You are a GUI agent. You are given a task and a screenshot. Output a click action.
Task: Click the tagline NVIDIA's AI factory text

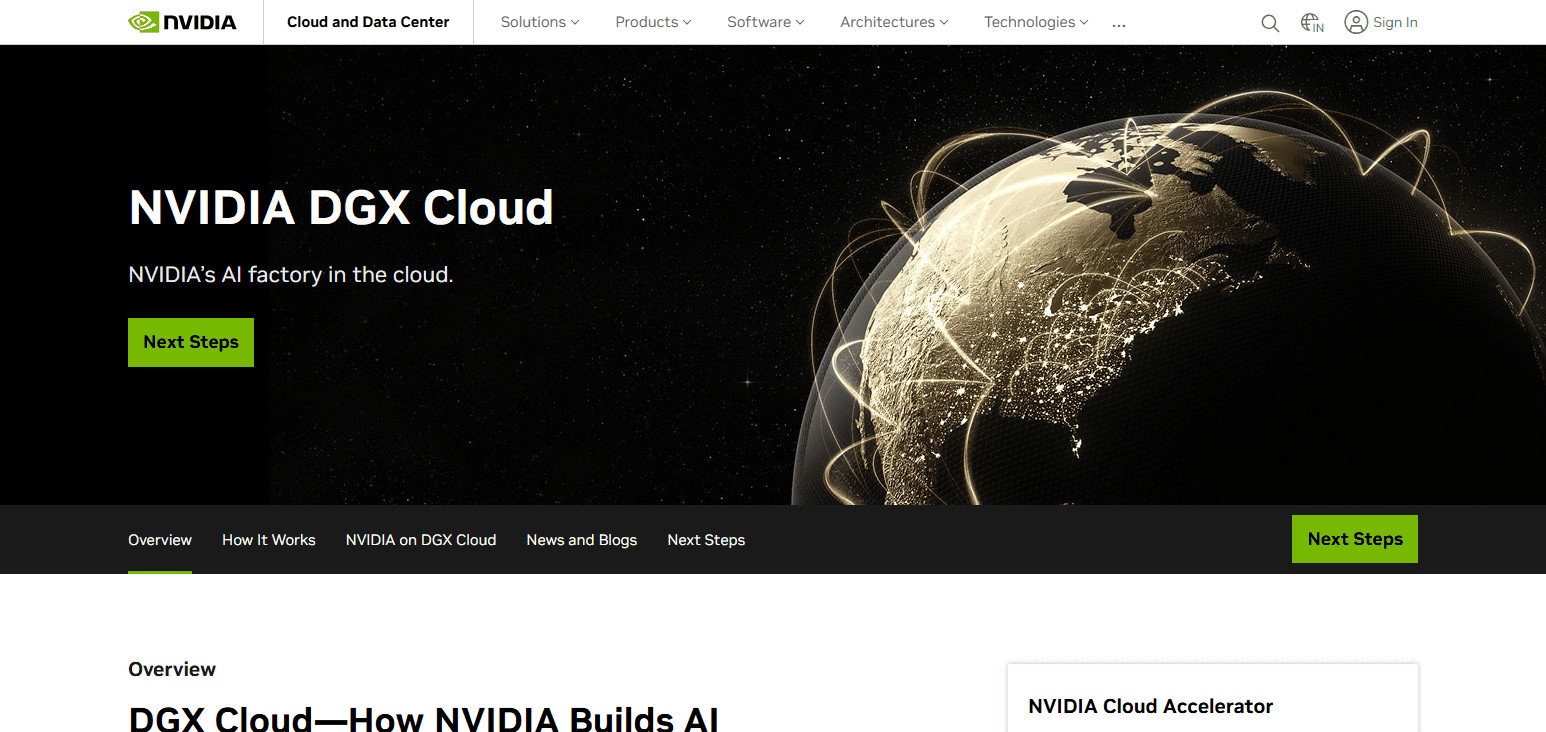291,274
